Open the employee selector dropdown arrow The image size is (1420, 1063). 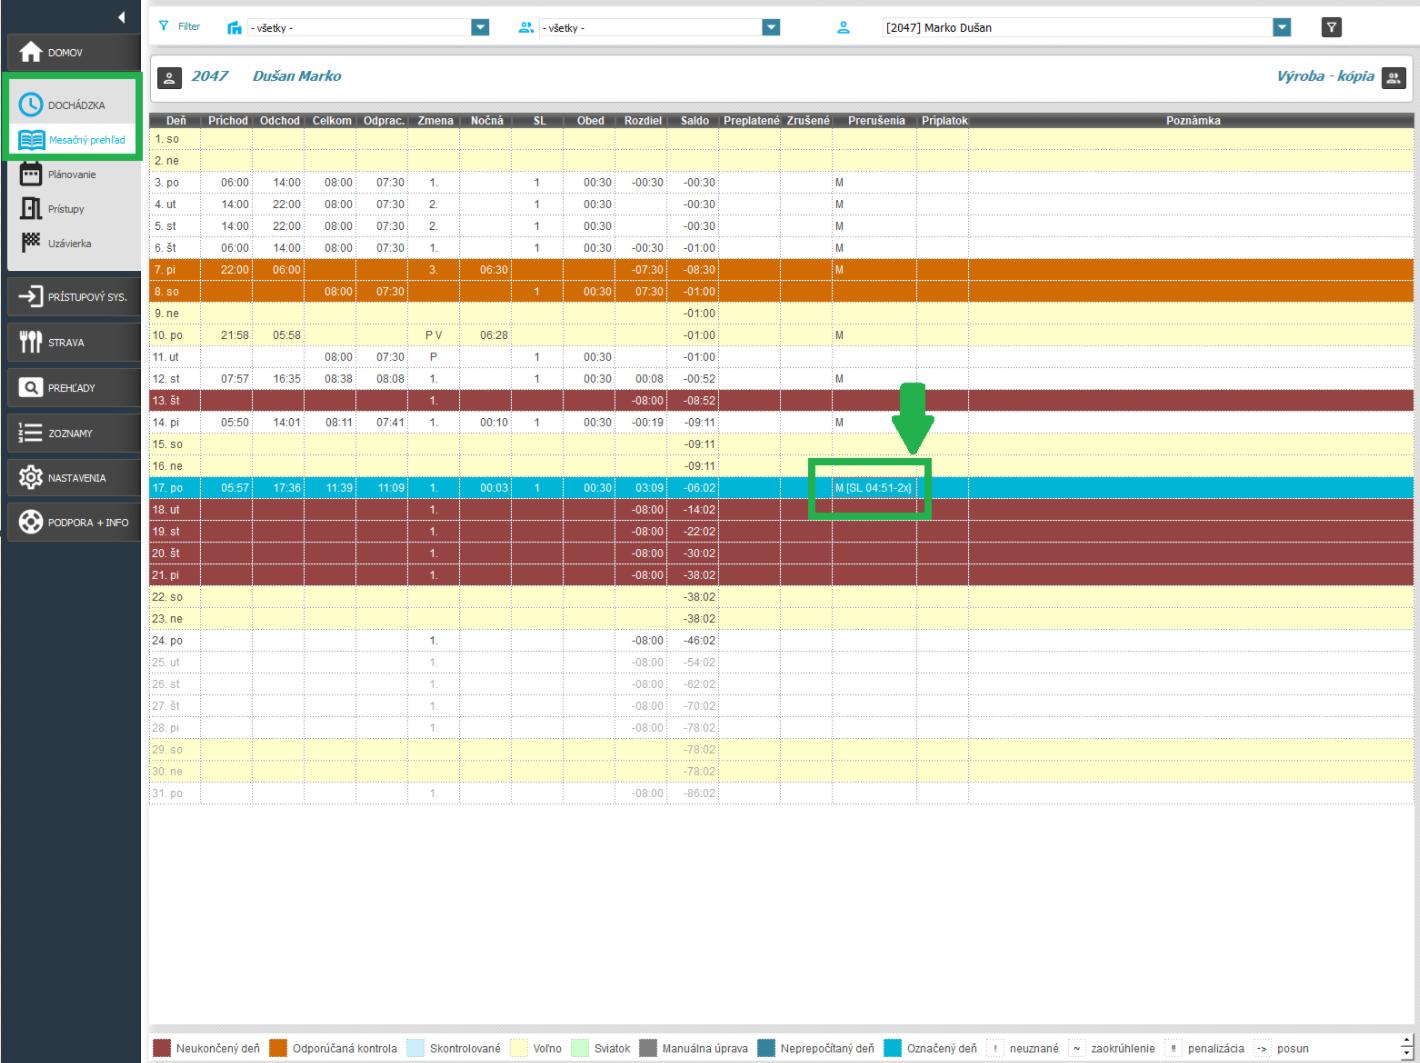tap(1282, 28)
